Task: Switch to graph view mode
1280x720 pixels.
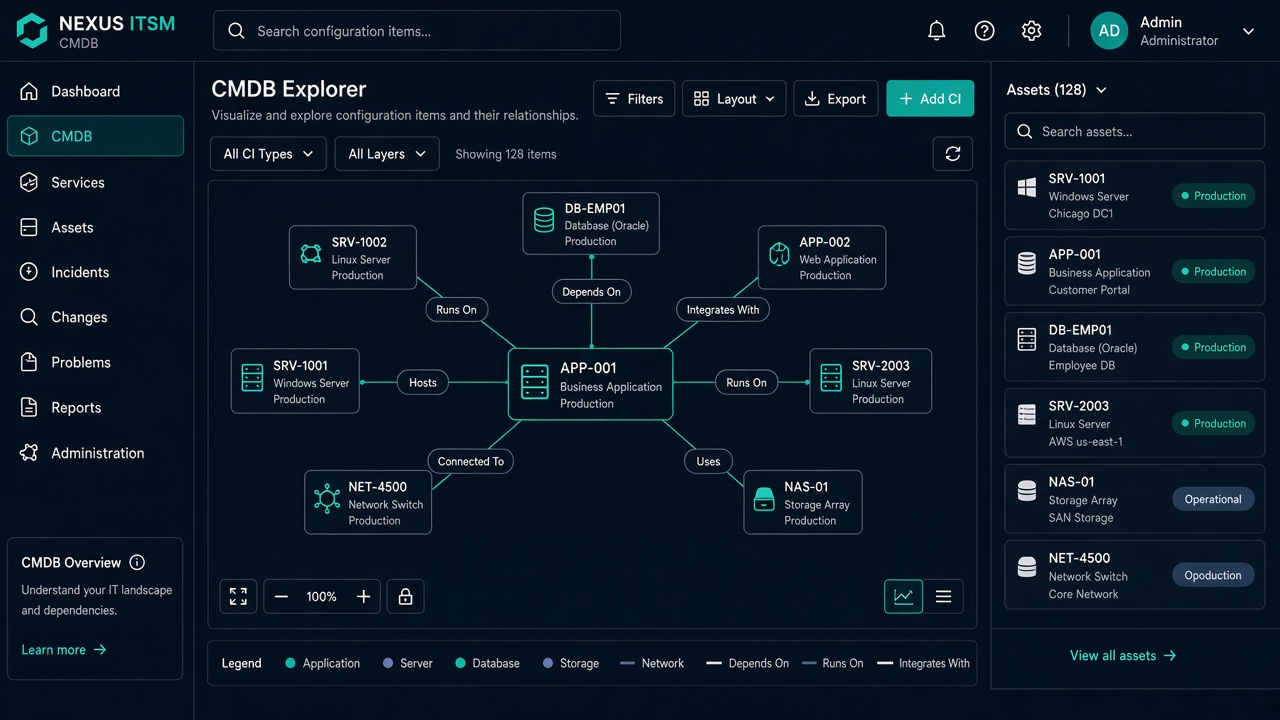Action: 903,596
